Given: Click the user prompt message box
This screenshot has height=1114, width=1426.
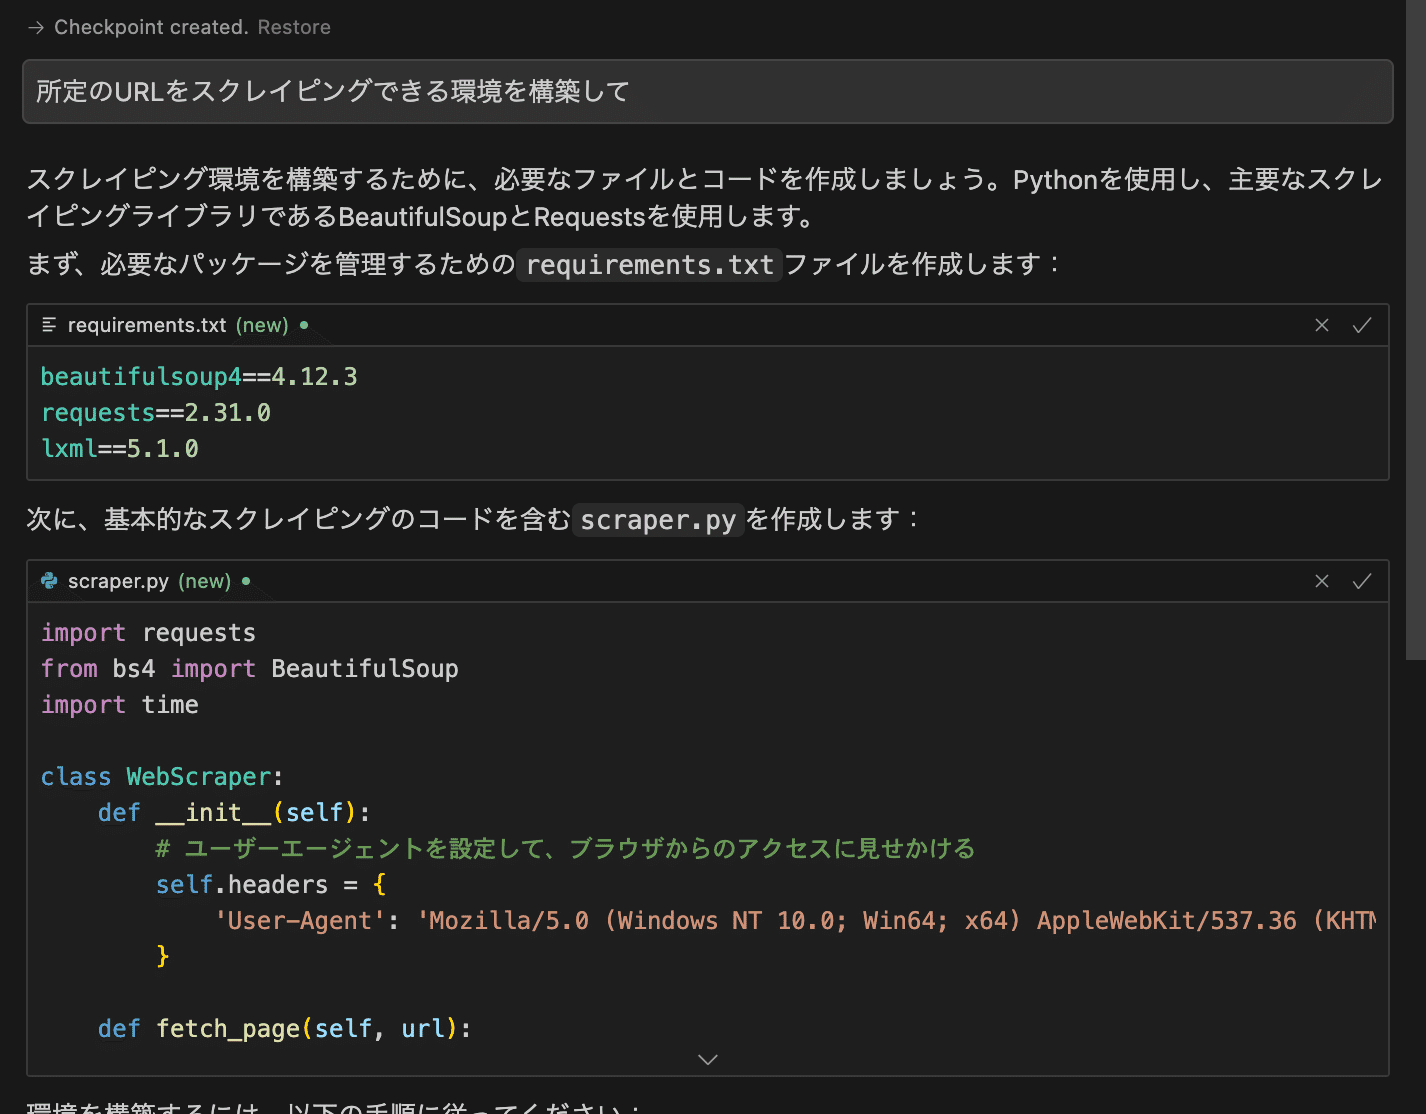Looking at the screenshot, I should (x=707, y=92).
